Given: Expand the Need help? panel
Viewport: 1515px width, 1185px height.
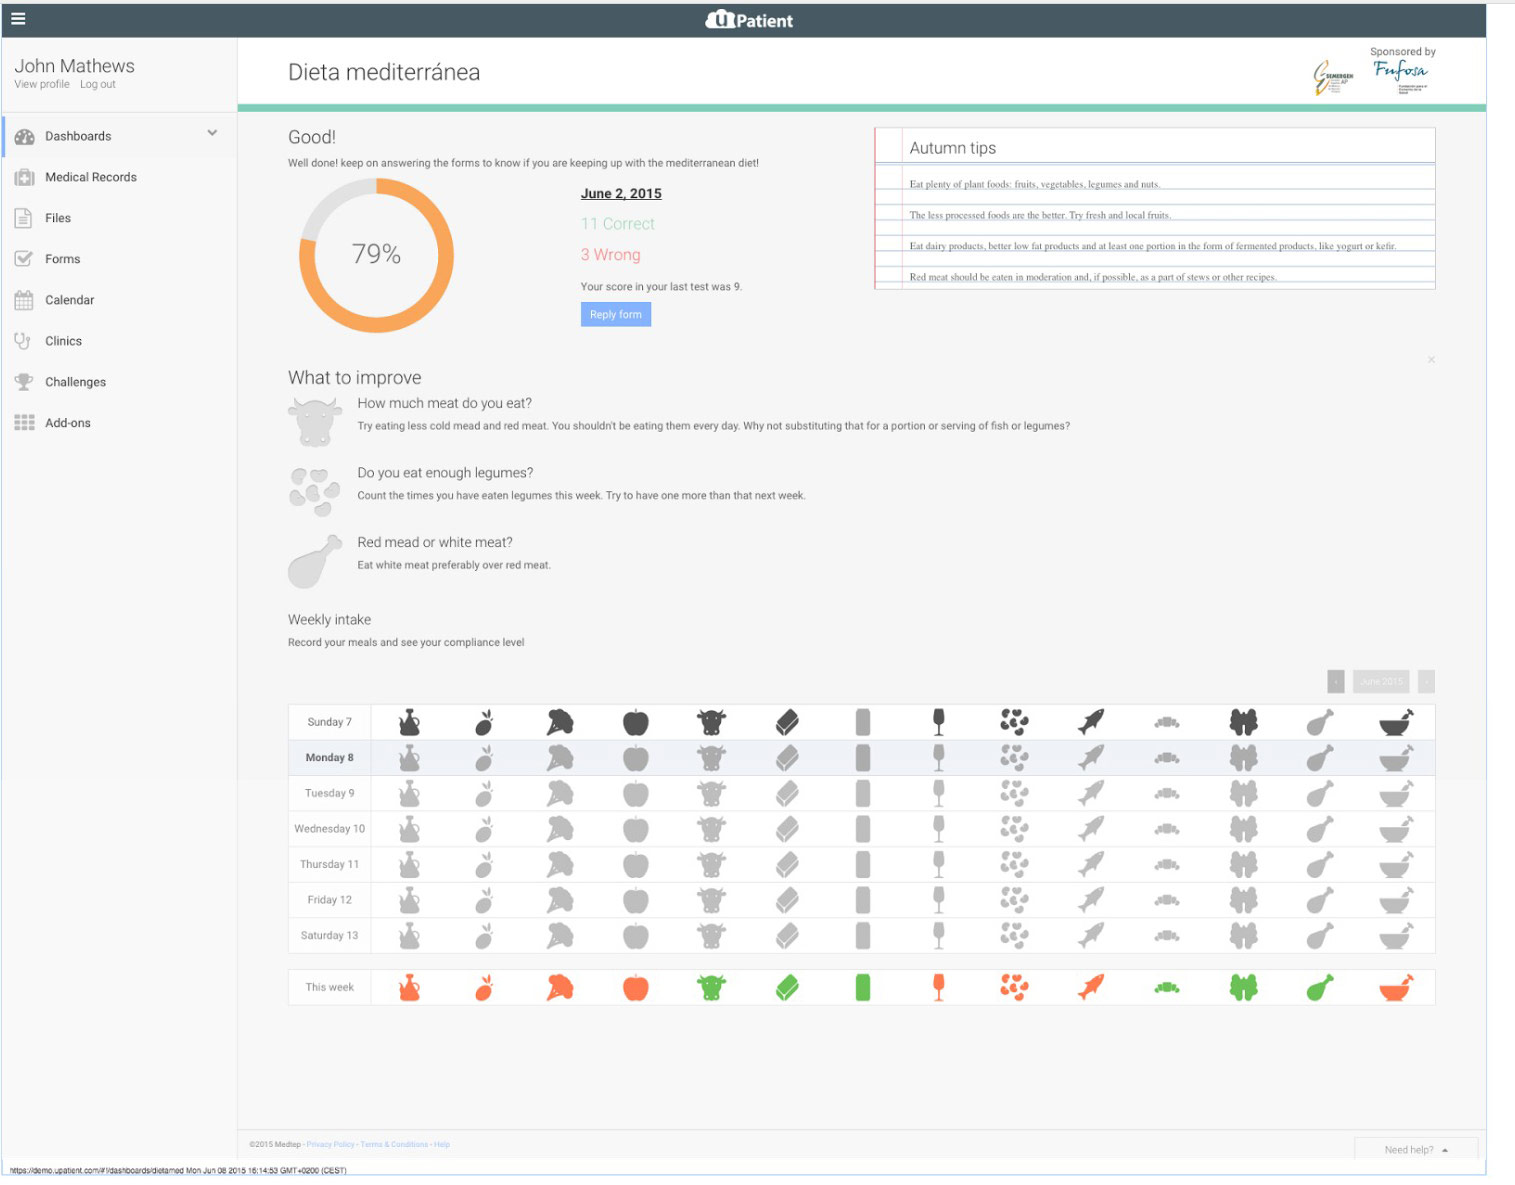Looking at the screenshot, I should pyautogui.click(x=1415, y=1150).
